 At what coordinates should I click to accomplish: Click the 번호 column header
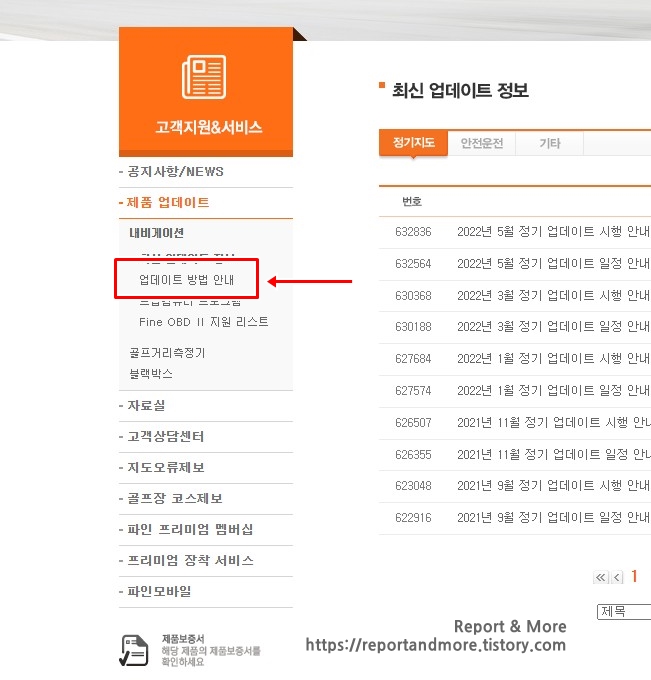coord(412,202)
